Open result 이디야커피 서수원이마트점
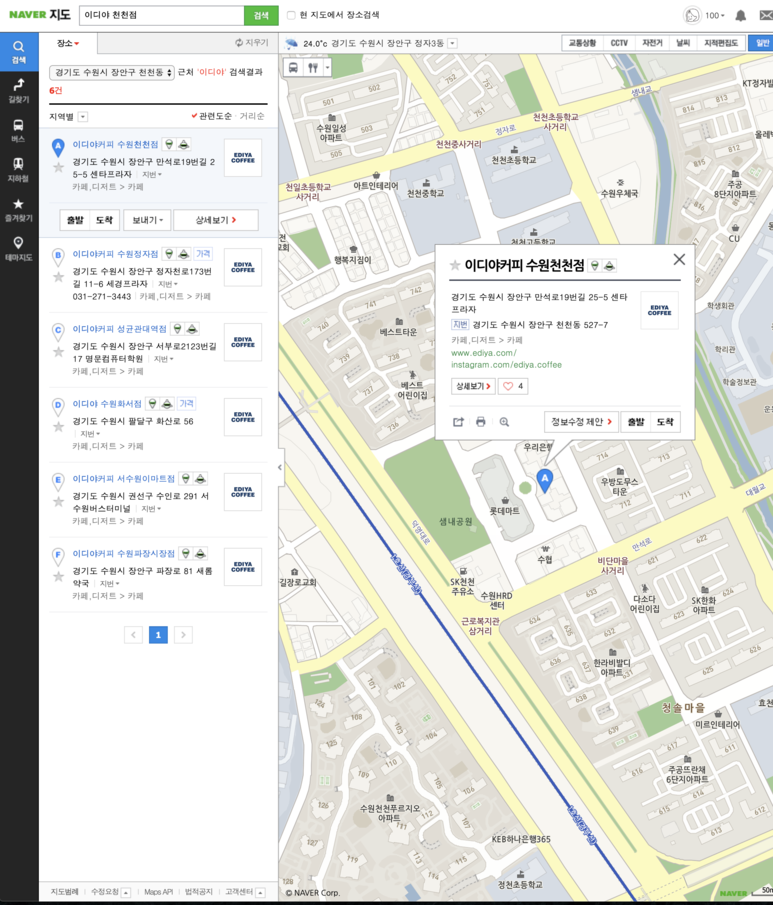 click(x=124, y=479)
